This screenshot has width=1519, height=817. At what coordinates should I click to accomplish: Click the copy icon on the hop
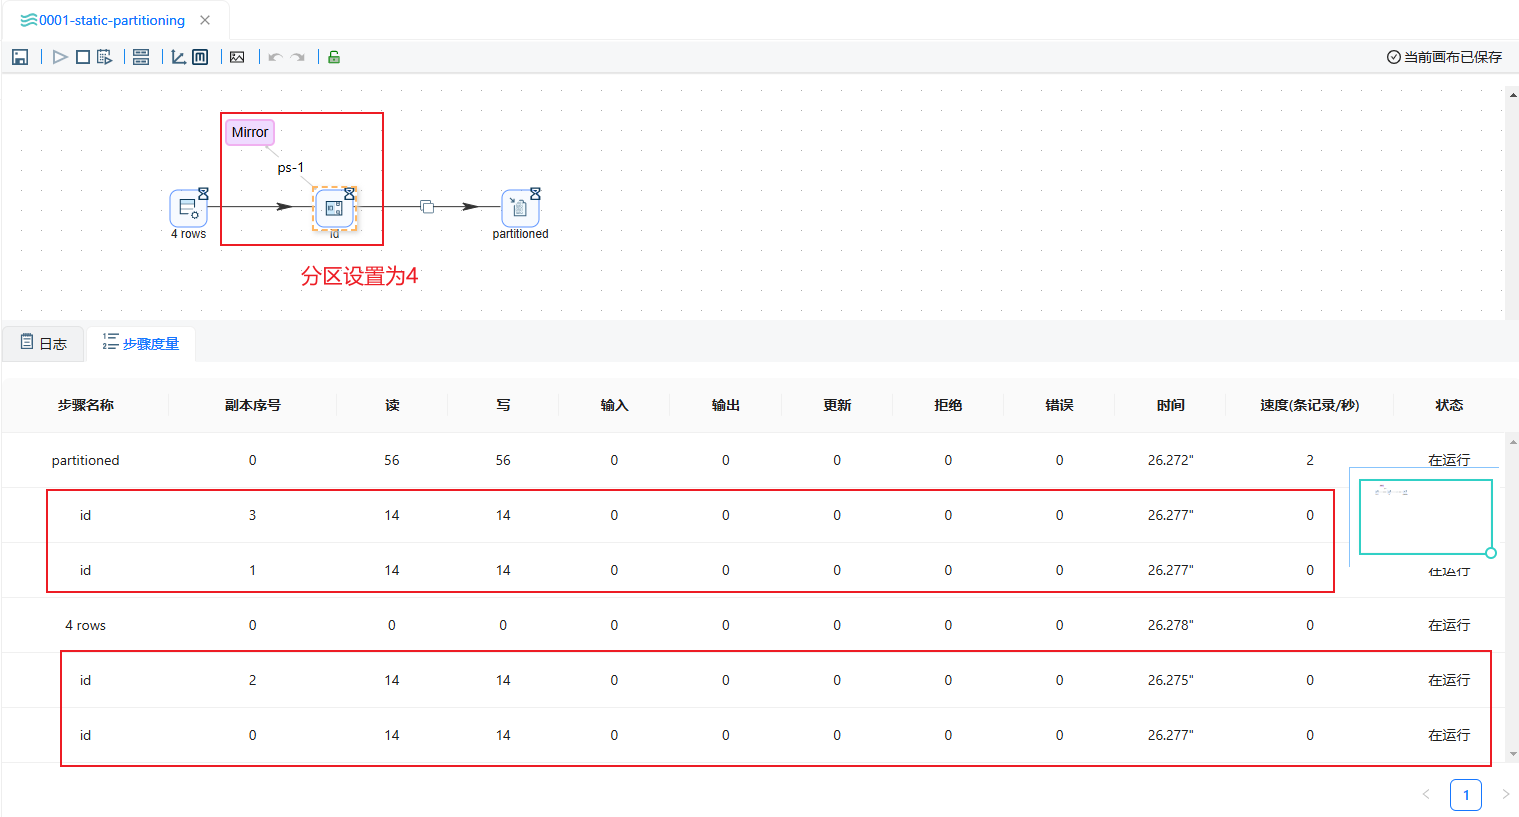(427, 207)
